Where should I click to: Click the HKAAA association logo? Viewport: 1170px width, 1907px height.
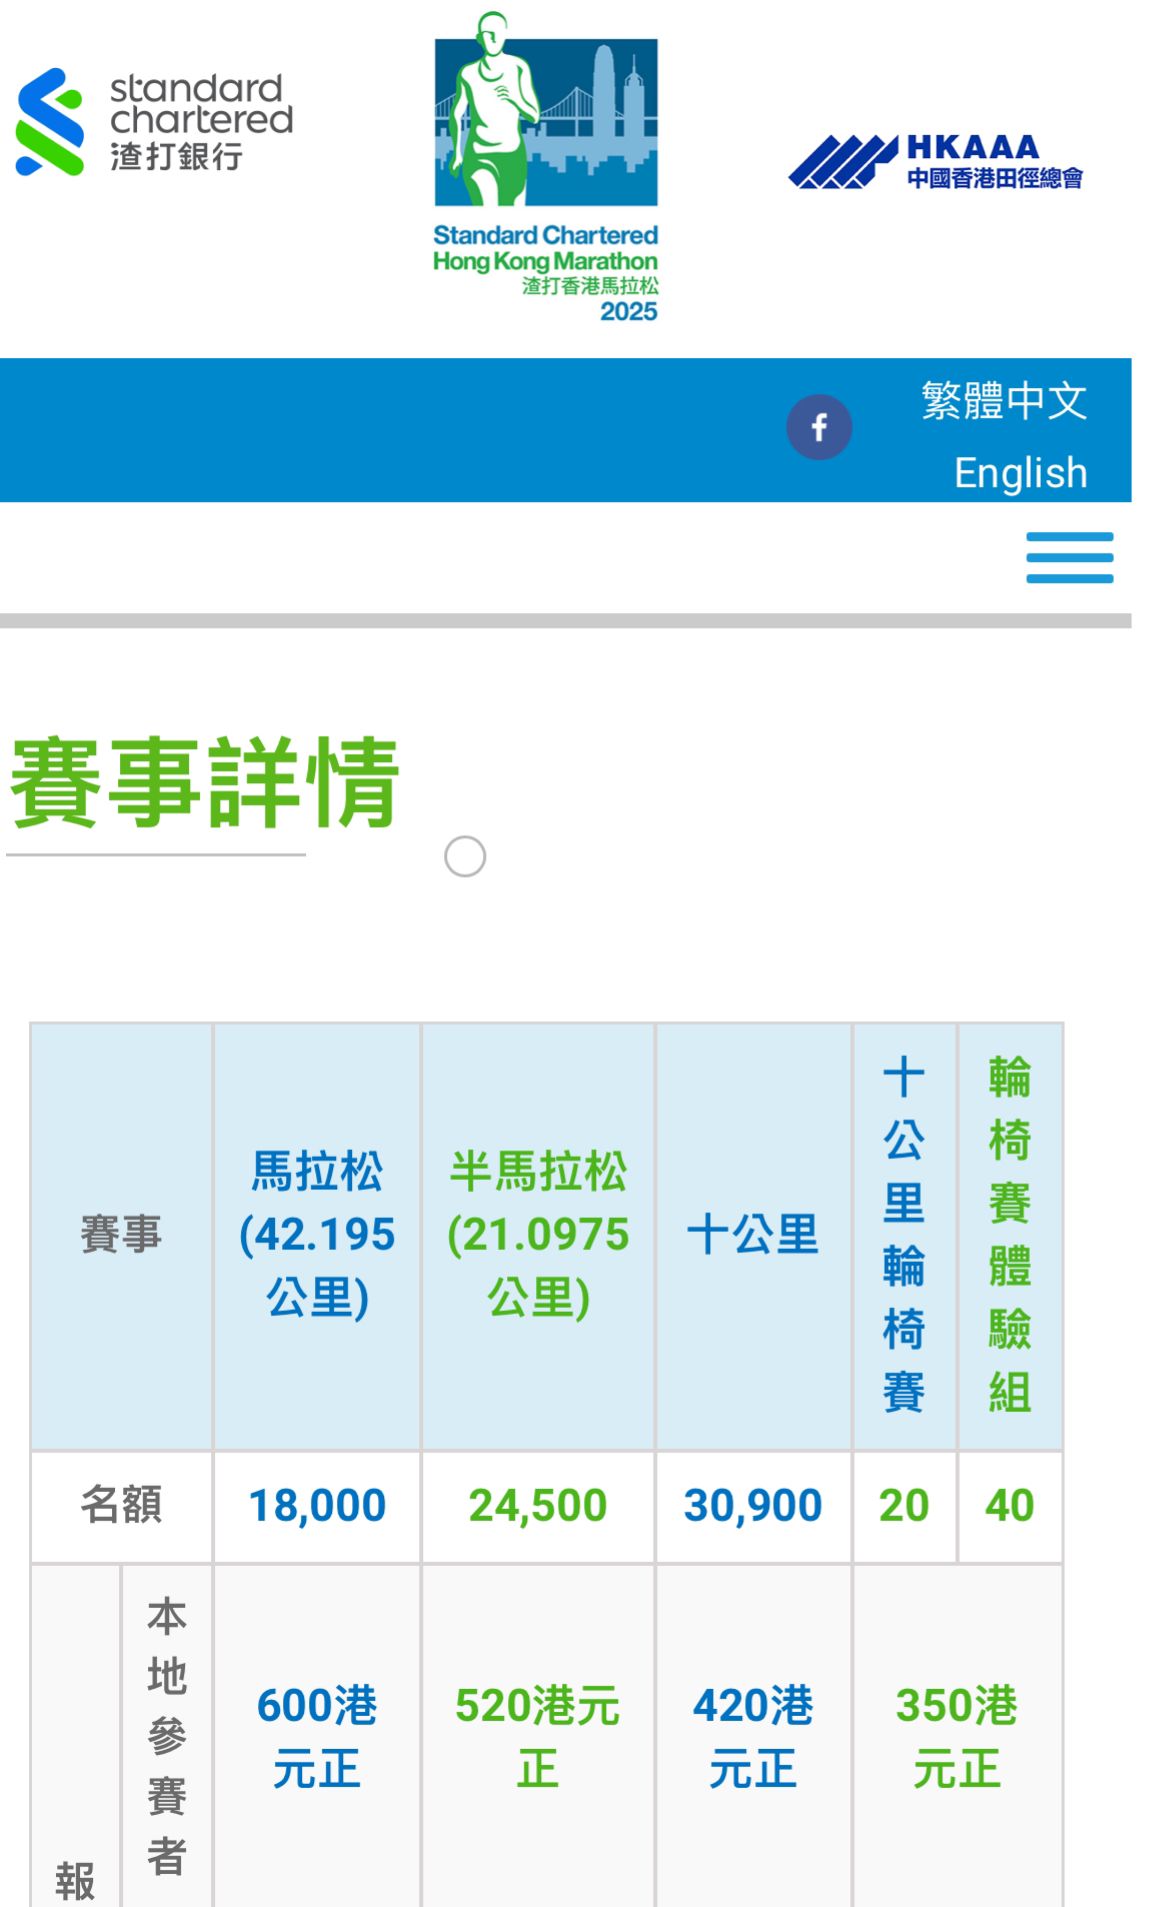935,162
